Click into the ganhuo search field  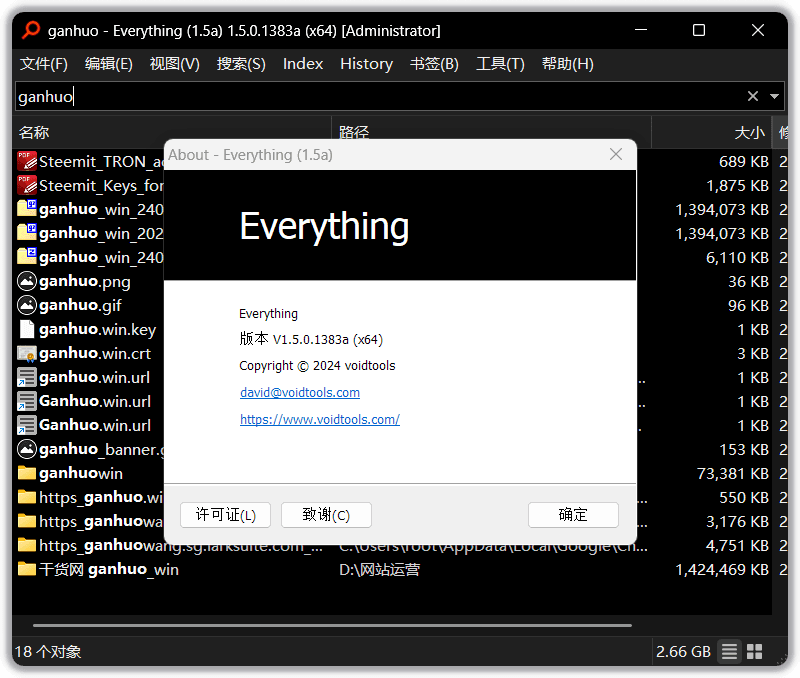point(380,96)
